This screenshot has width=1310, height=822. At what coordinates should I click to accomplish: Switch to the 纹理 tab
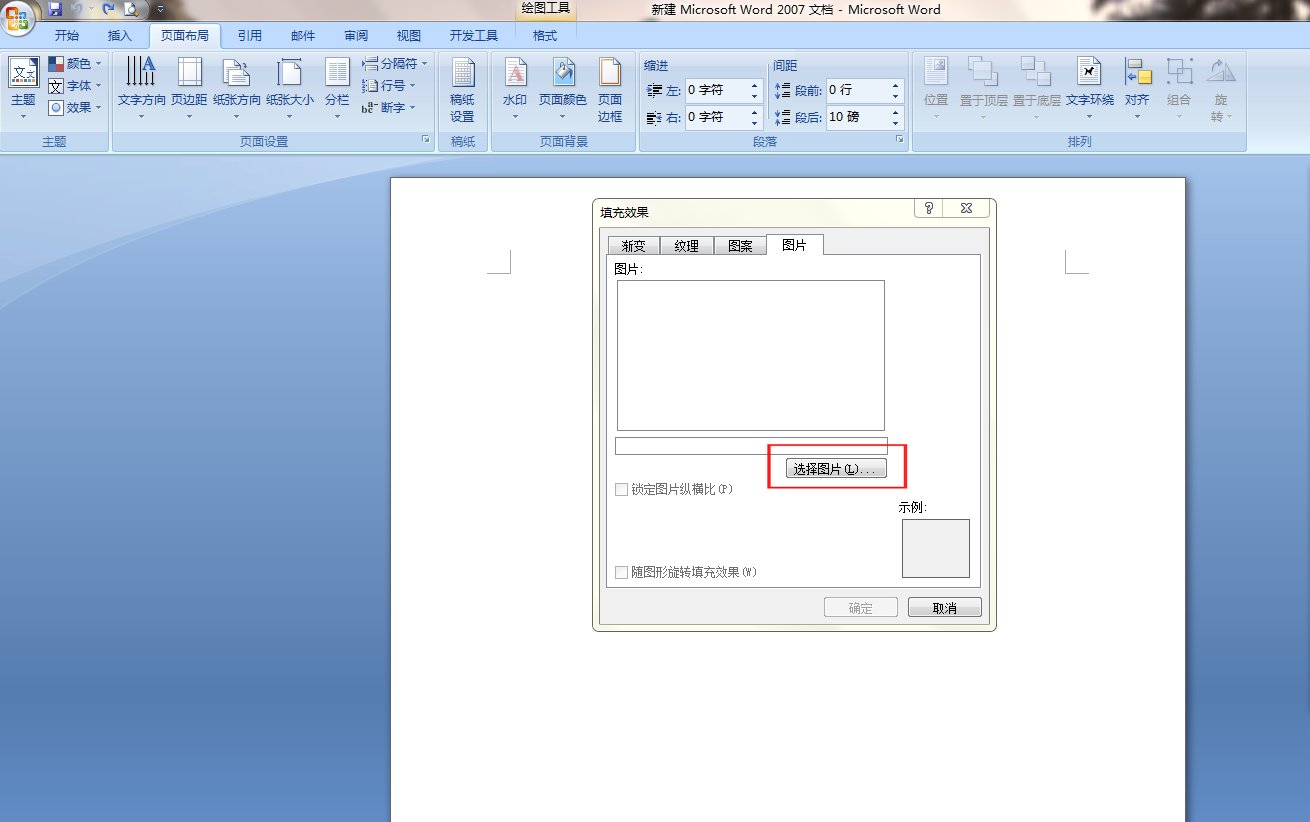686,245
